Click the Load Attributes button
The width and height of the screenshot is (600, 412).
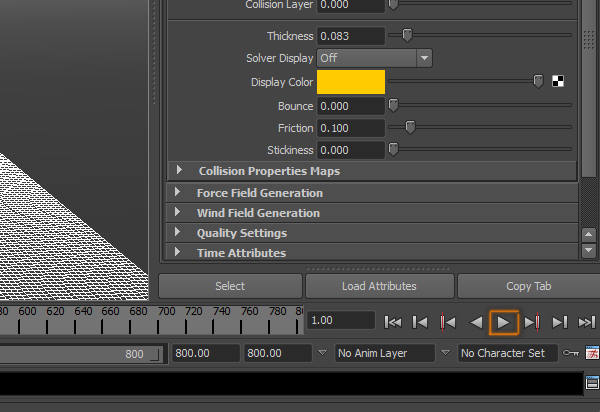coord(379,286)
